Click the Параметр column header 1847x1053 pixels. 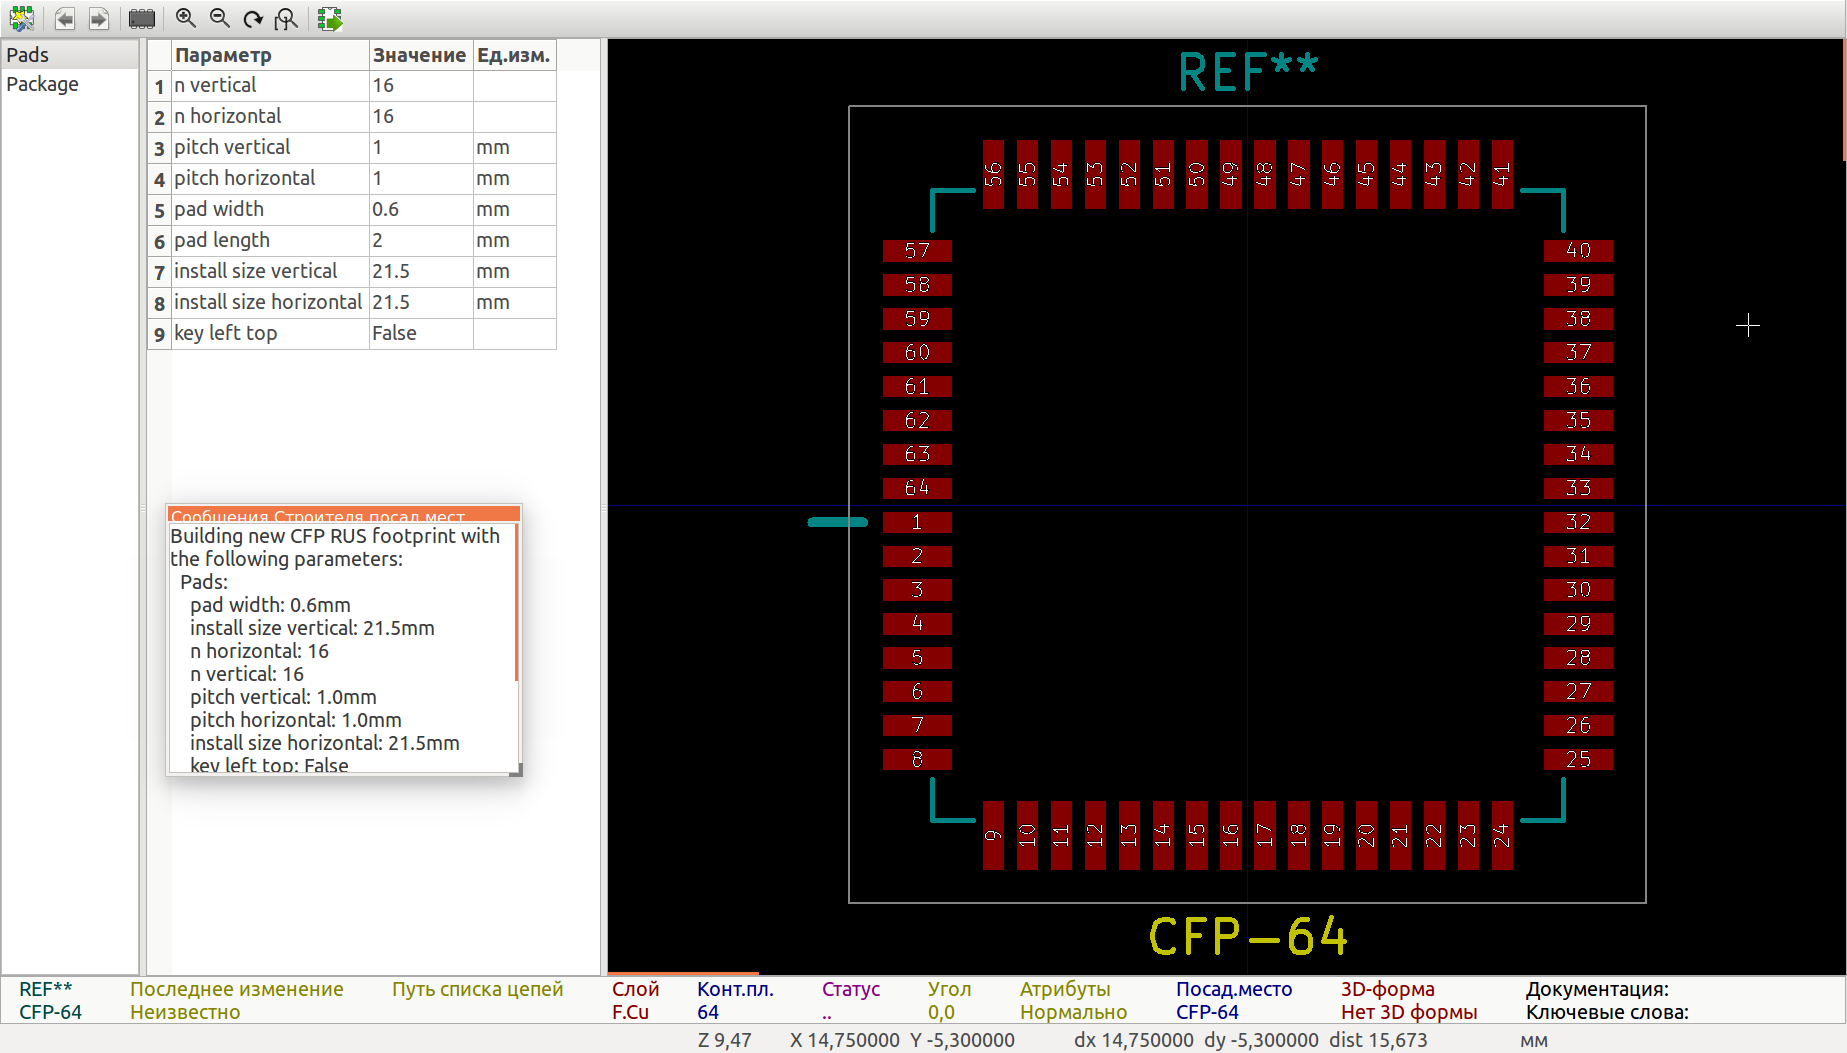point(270,55)
